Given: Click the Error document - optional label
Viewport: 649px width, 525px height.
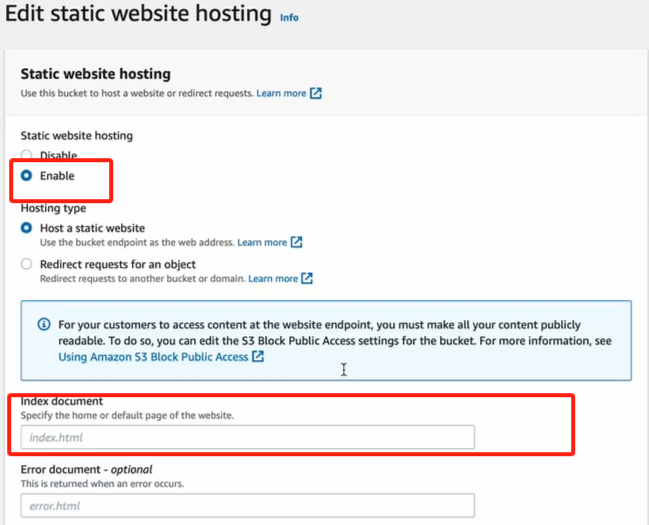Looking at the screenshot, I should click(87, 469).
